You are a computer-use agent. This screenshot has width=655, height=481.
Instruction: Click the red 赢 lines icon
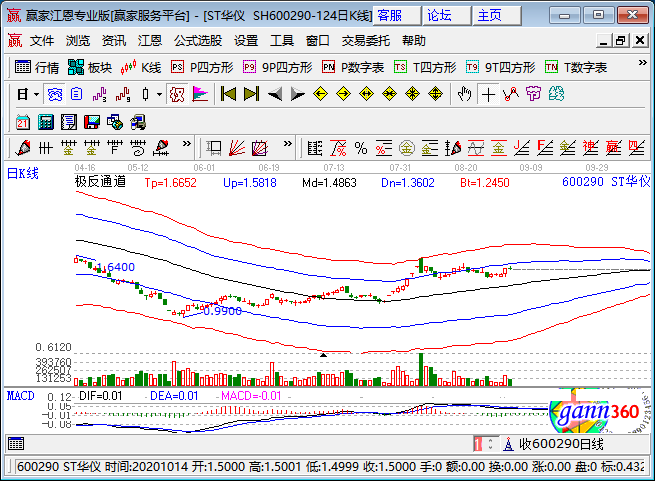point(613,148)
